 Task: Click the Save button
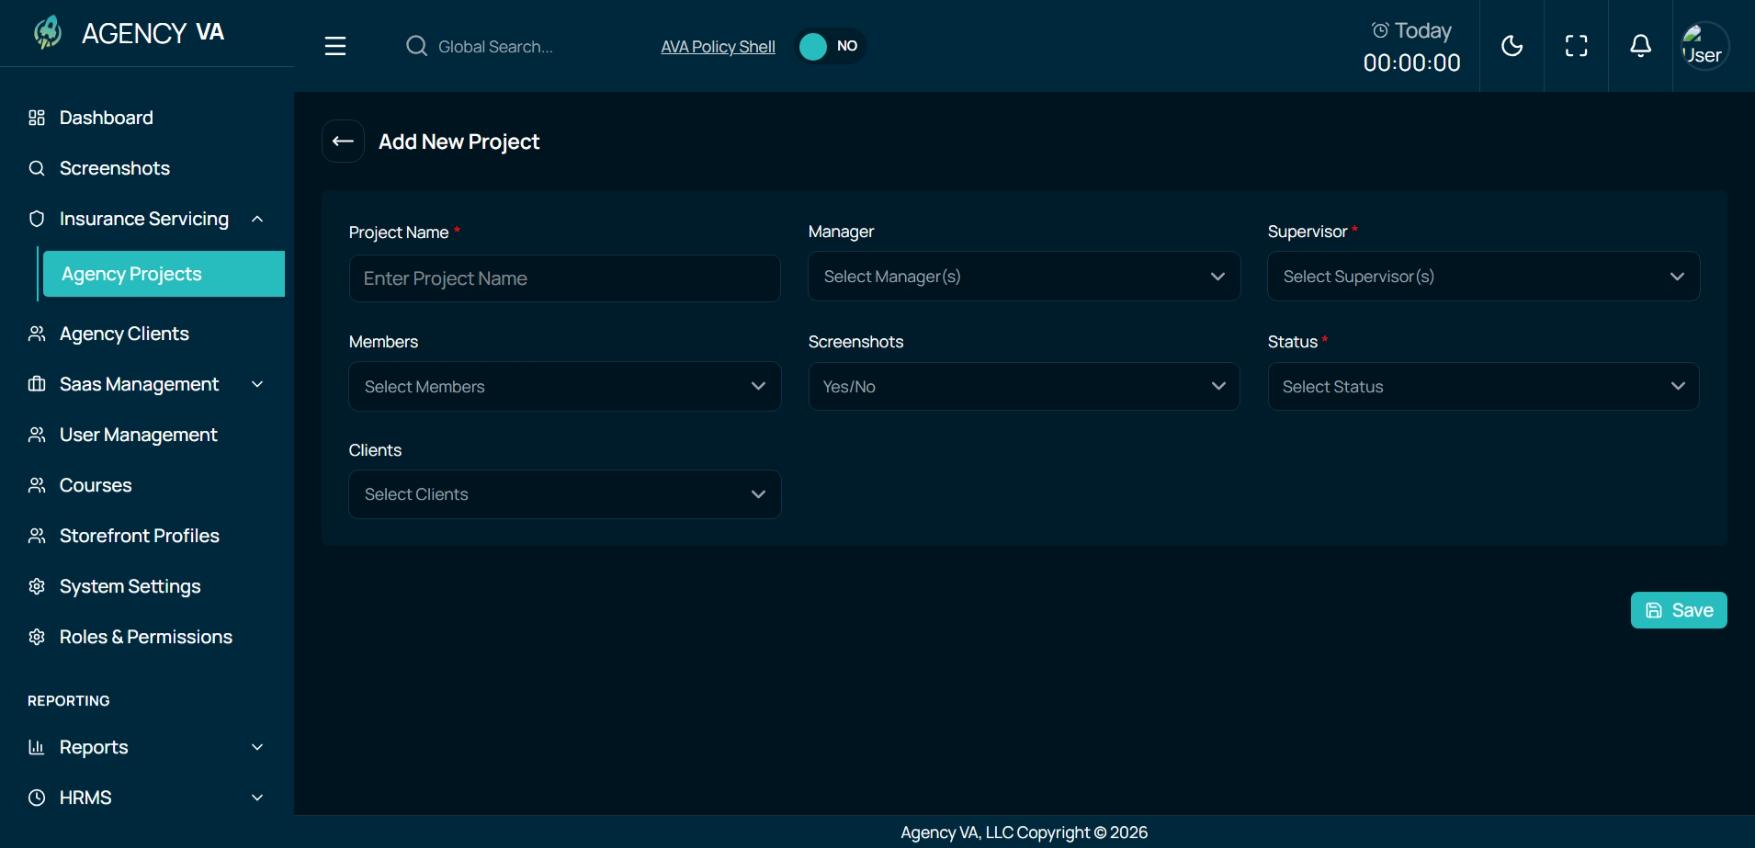click(1679, 610)
